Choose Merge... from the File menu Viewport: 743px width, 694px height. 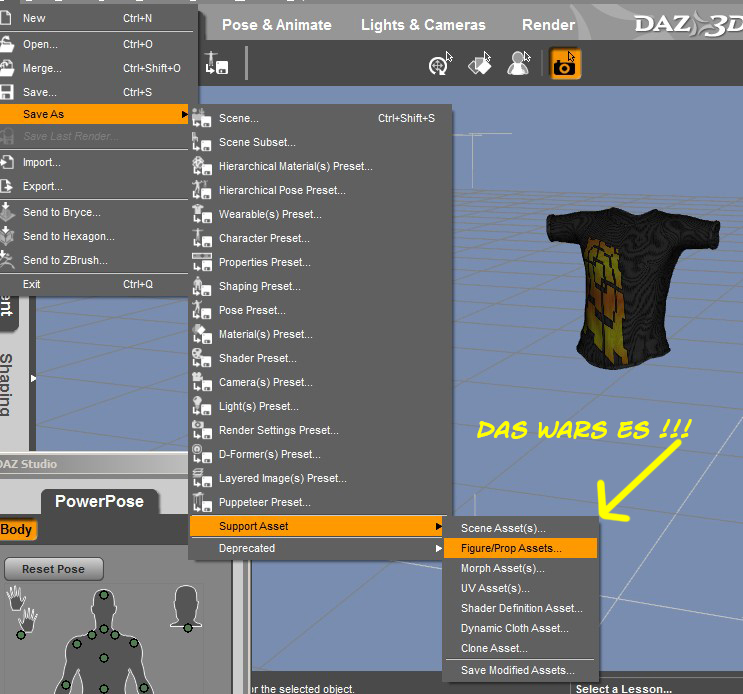tap(94, 68)
